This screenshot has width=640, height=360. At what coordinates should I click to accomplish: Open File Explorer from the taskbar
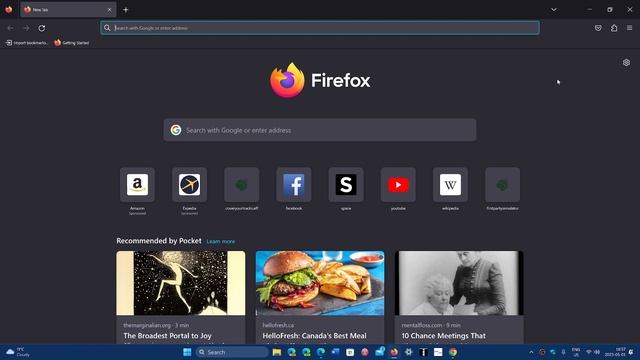[x=277, y=352]
